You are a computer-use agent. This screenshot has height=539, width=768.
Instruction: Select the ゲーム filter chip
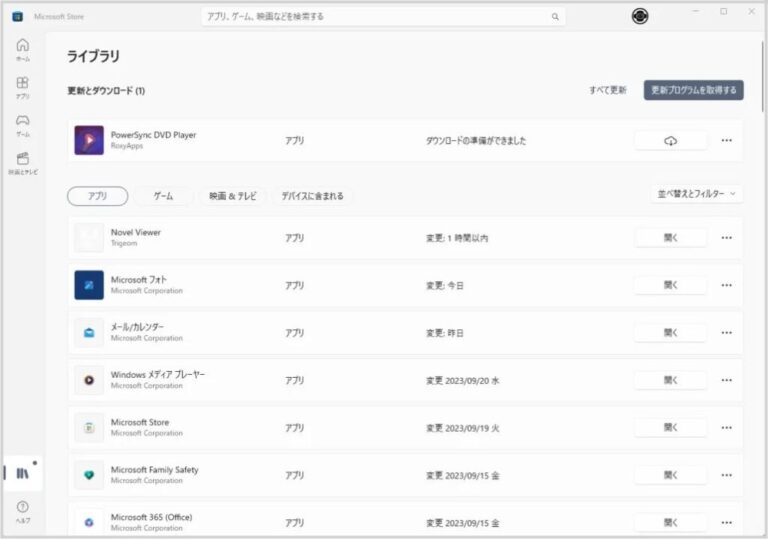(x=163, y=196)
